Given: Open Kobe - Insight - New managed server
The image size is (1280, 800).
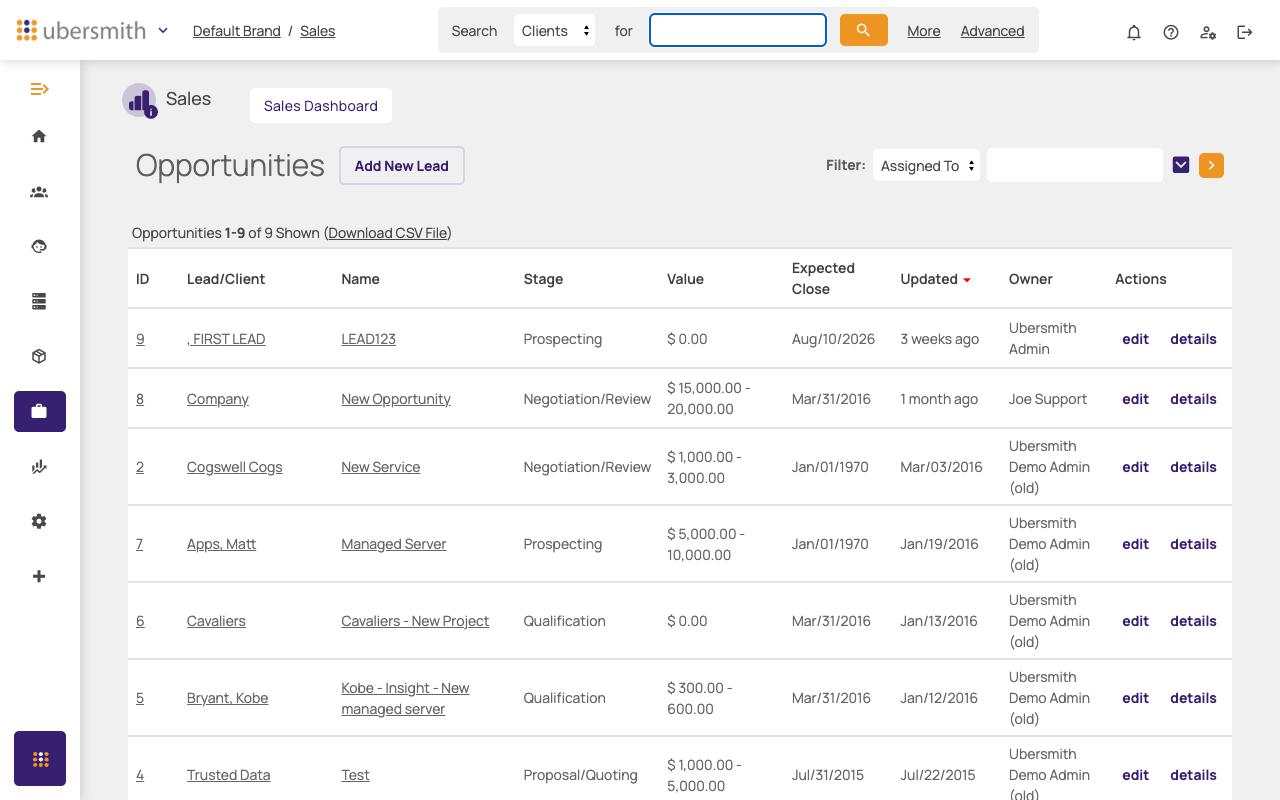Looking at the screenshot, I should [405, 698].
